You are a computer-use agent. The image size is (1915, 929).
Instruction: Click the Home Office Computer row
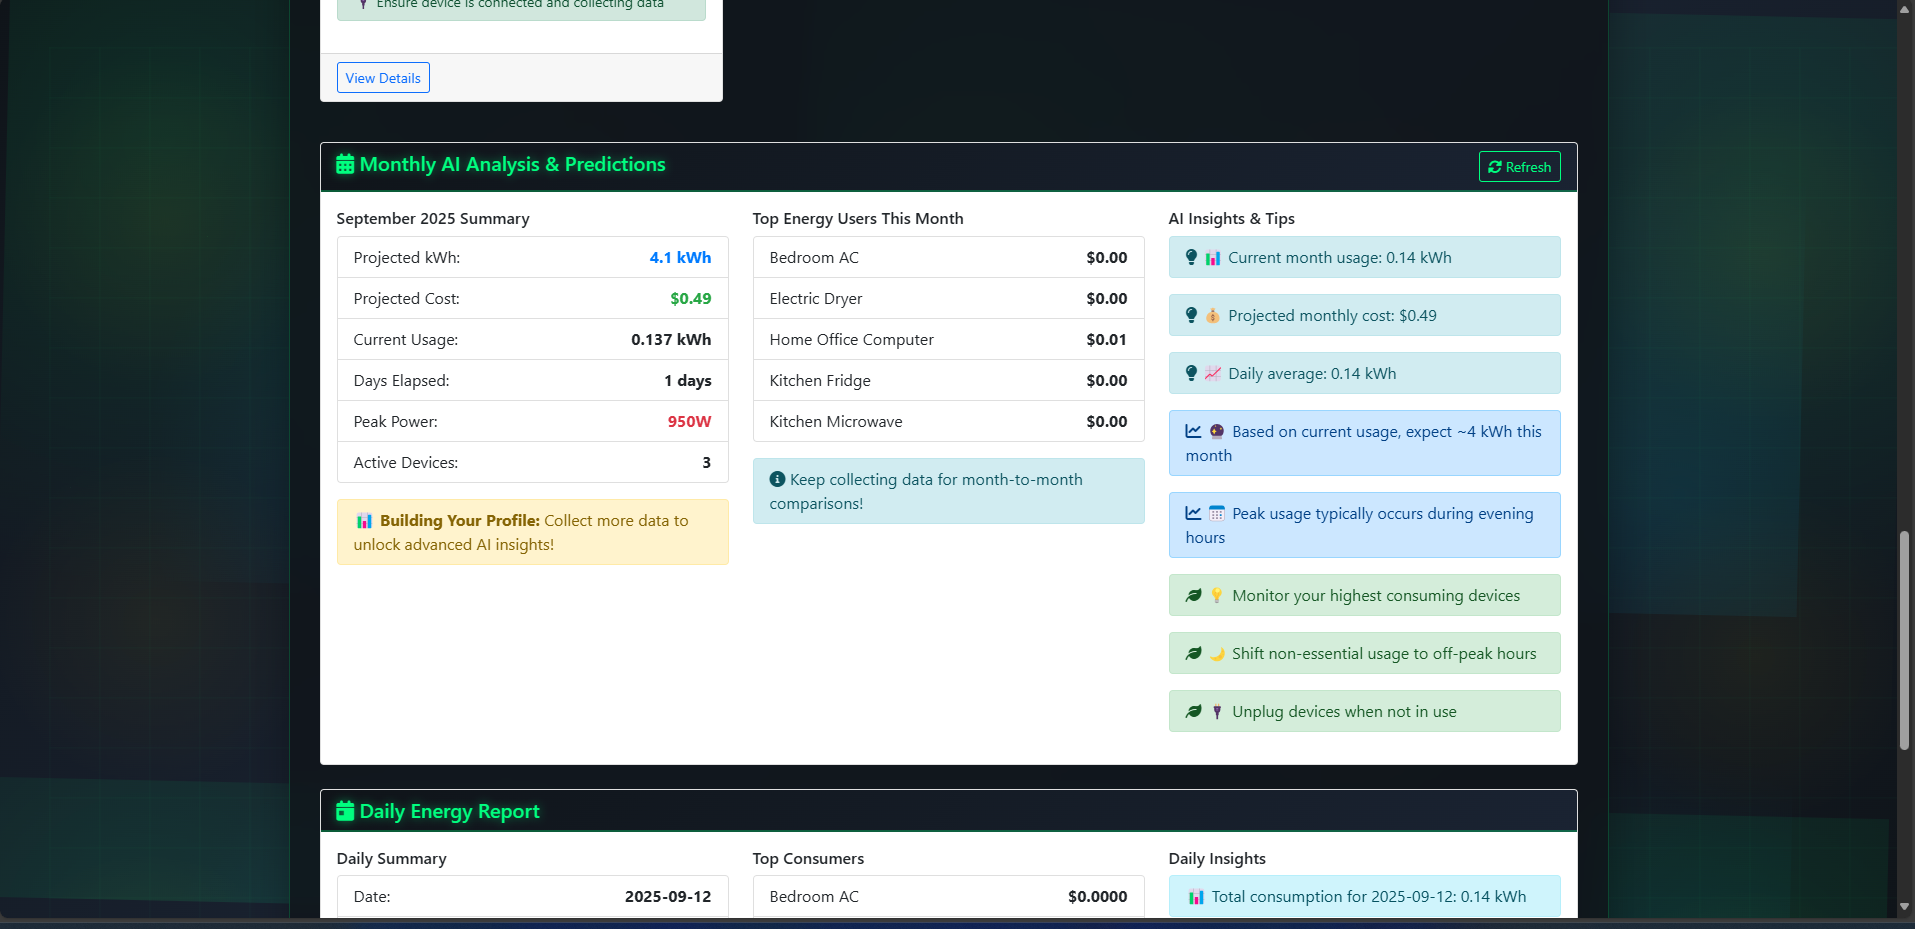click(948, 339)
